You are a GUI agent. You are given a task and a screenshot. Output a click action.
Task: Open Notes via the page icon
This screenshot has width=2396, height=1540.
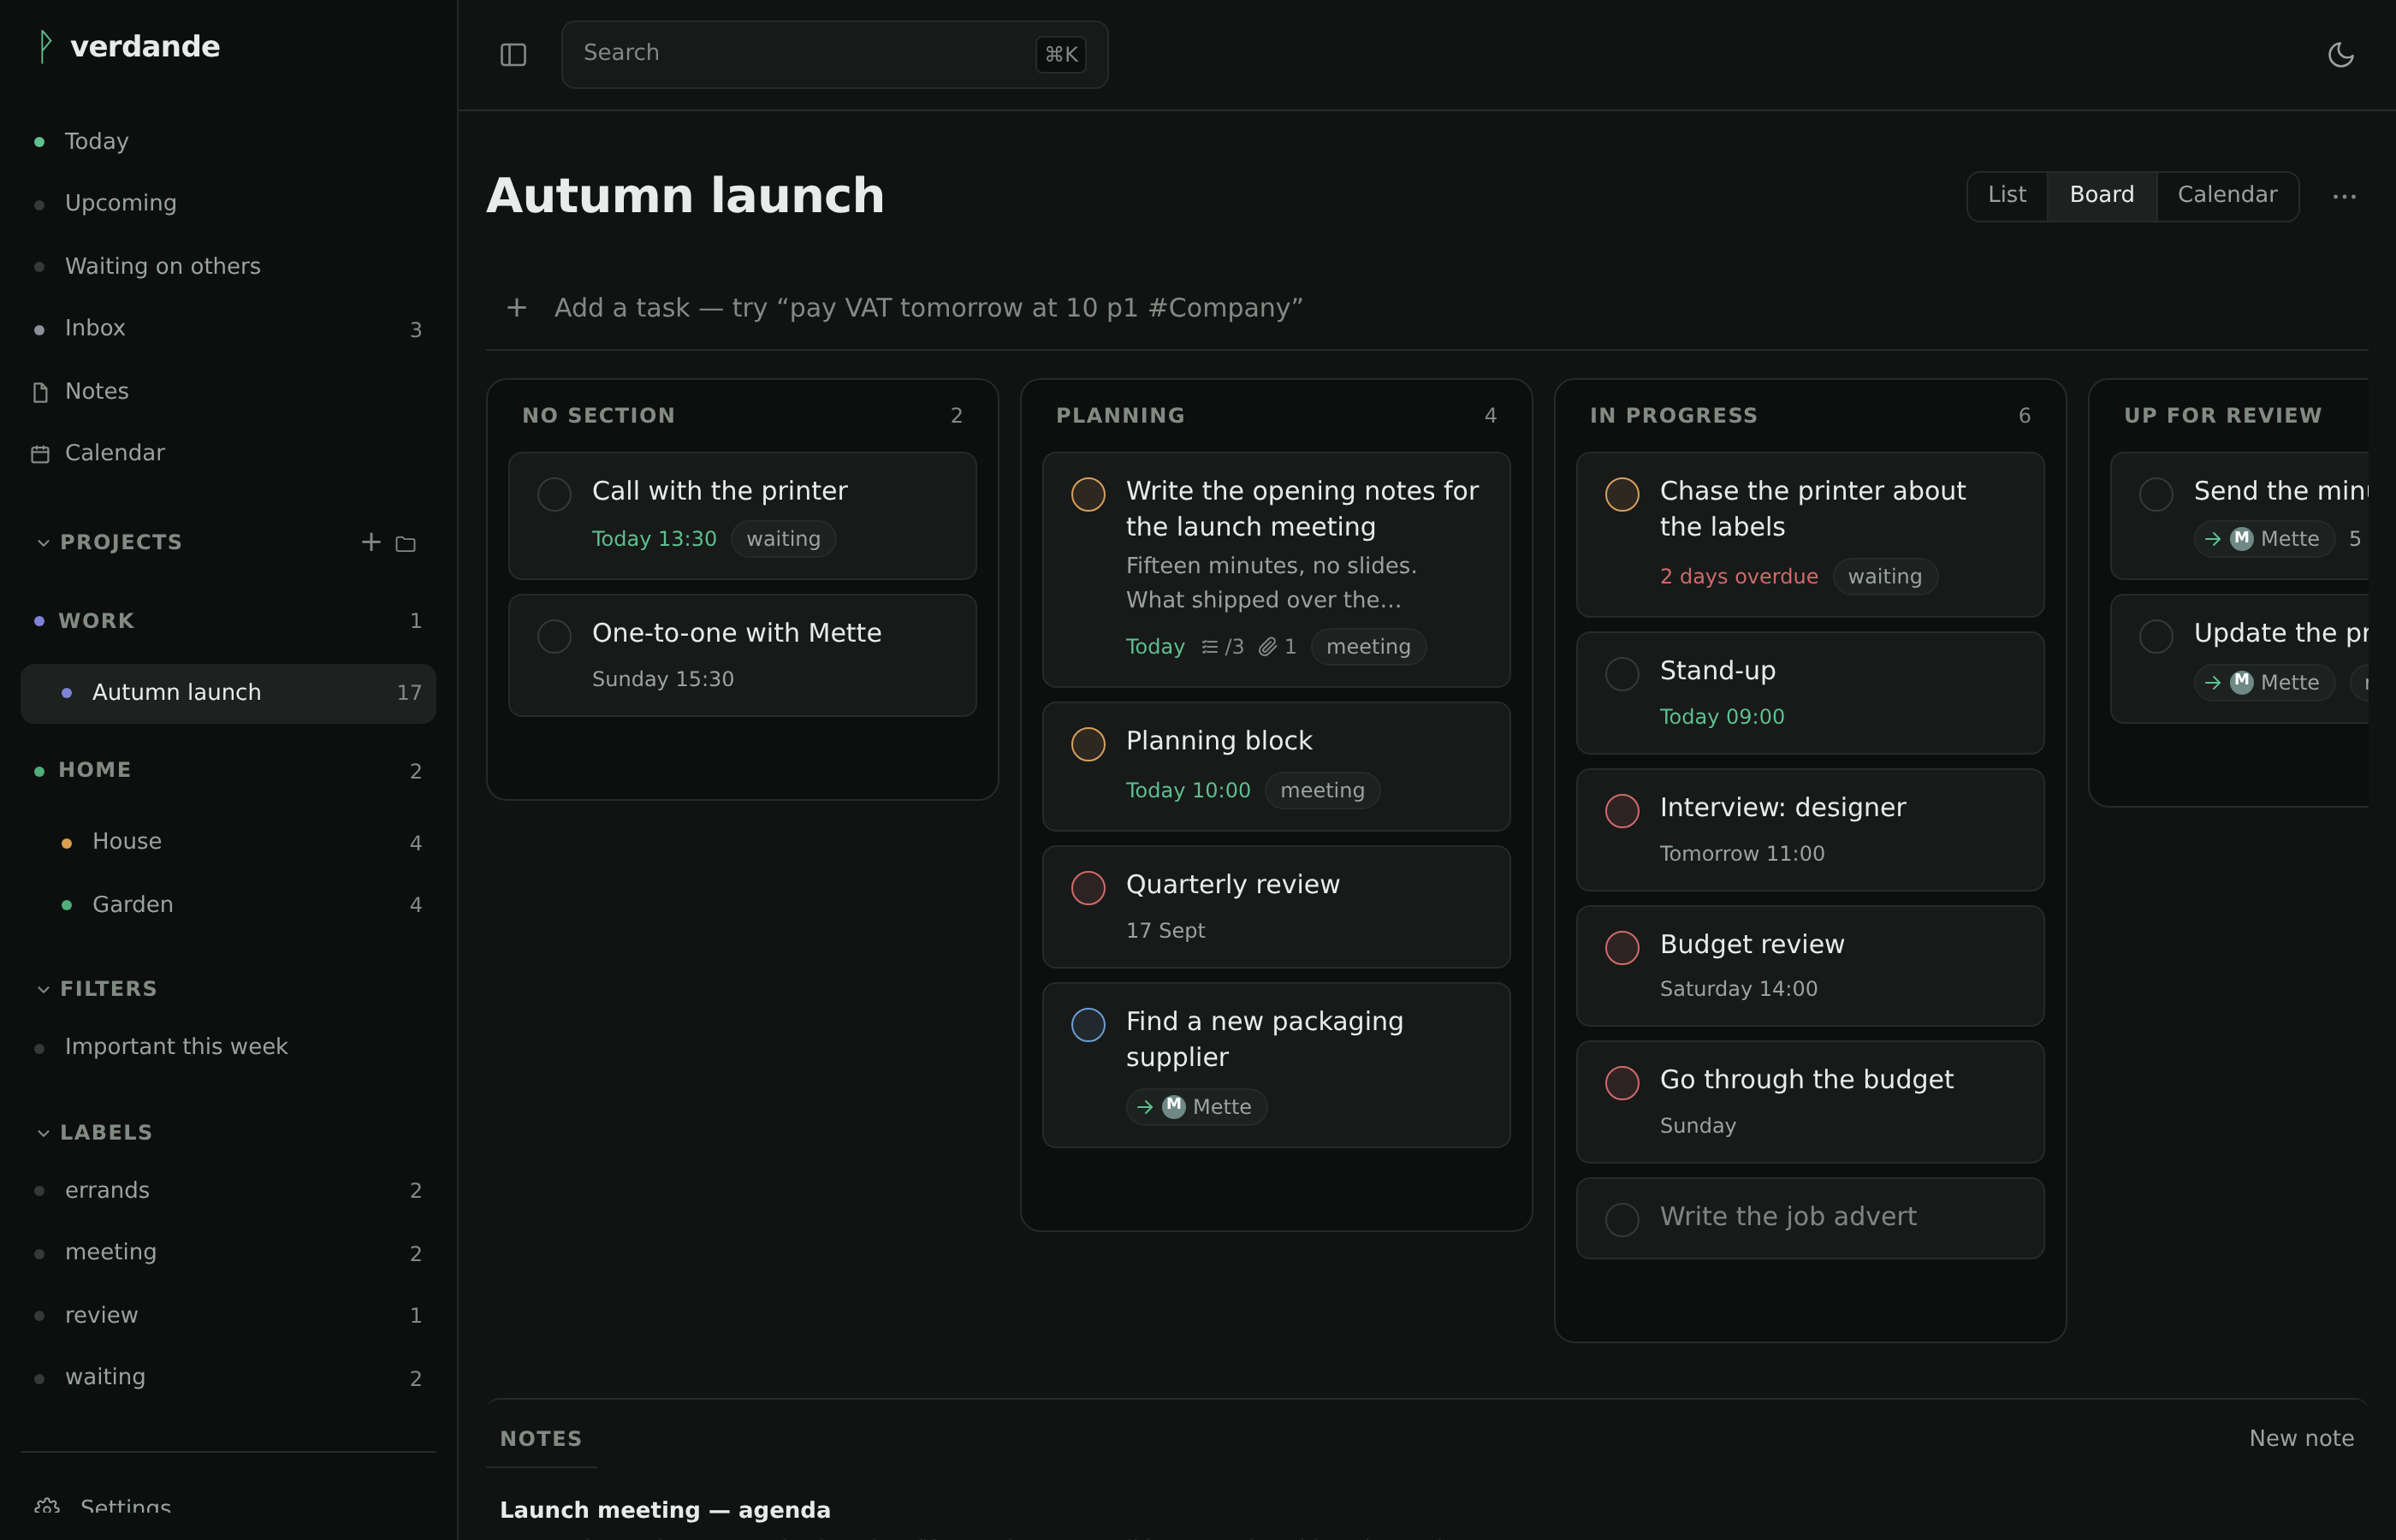pyautogui.click(x=40, y=392)
